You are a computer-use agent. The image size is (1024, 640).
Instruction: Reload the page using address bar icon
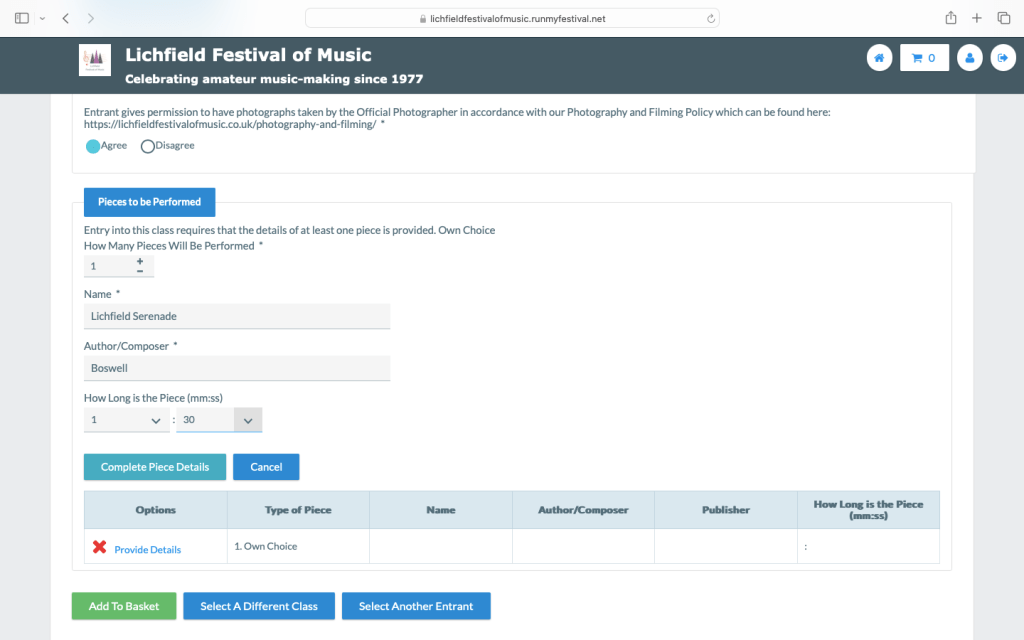pos(710,18)
